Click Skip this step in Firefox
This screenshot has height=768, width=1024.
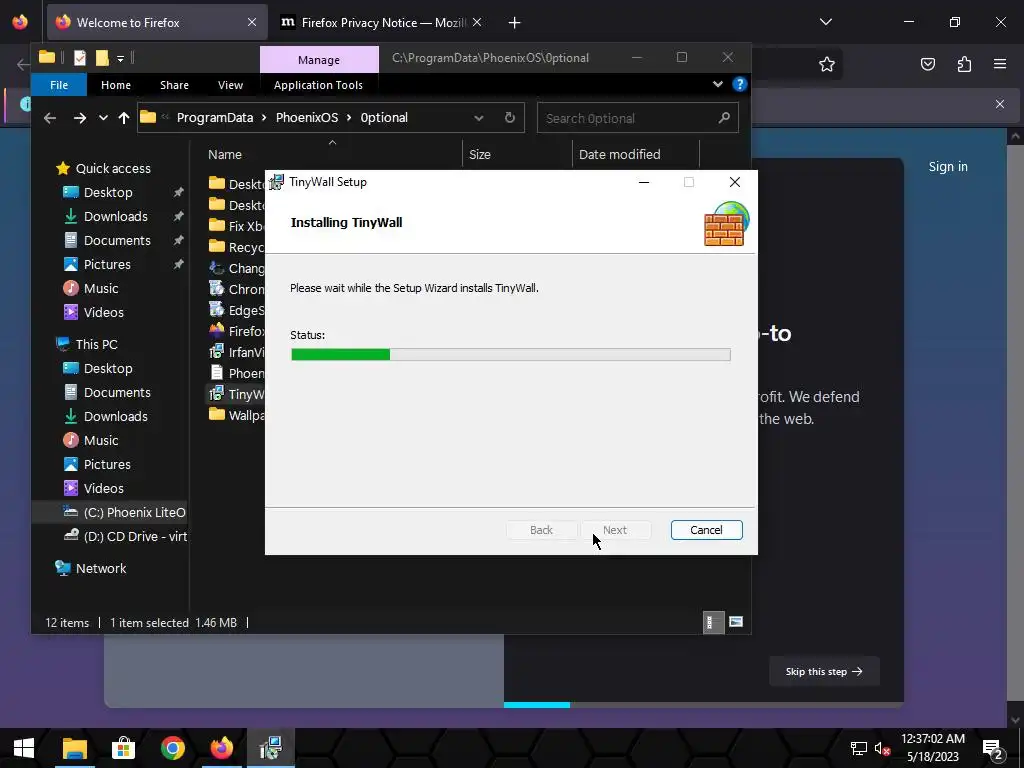(x=824, y=671)
